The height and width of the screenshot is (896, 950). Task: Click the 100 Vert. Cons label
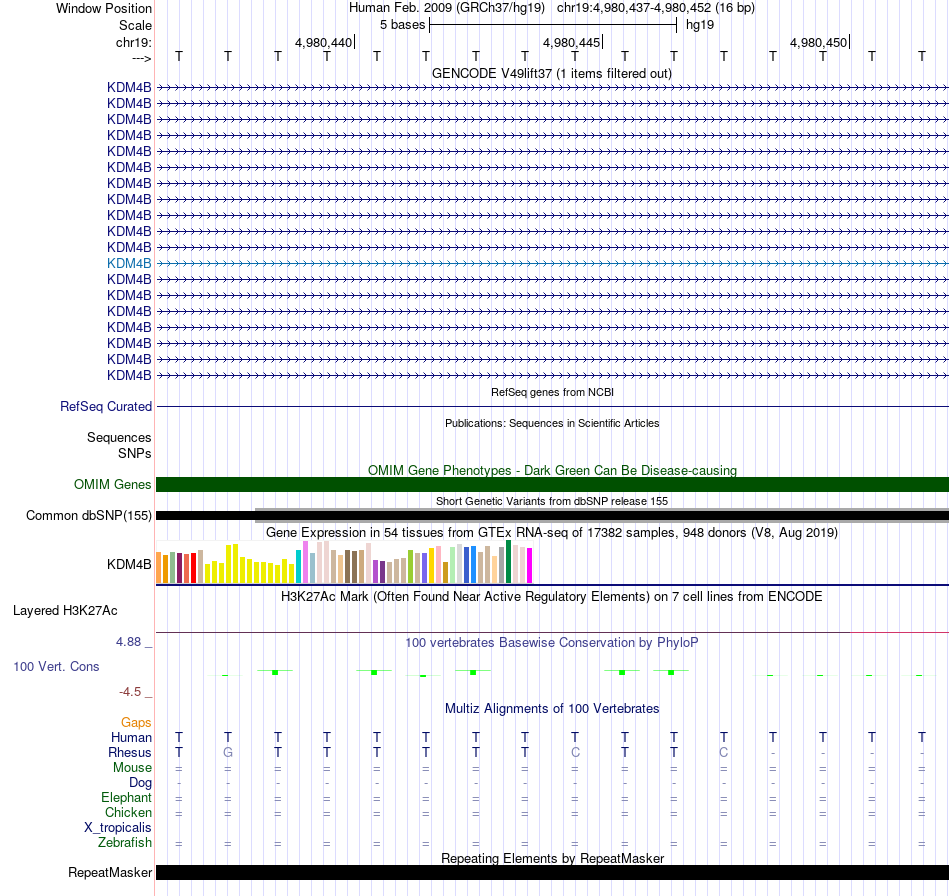[56, 666]
